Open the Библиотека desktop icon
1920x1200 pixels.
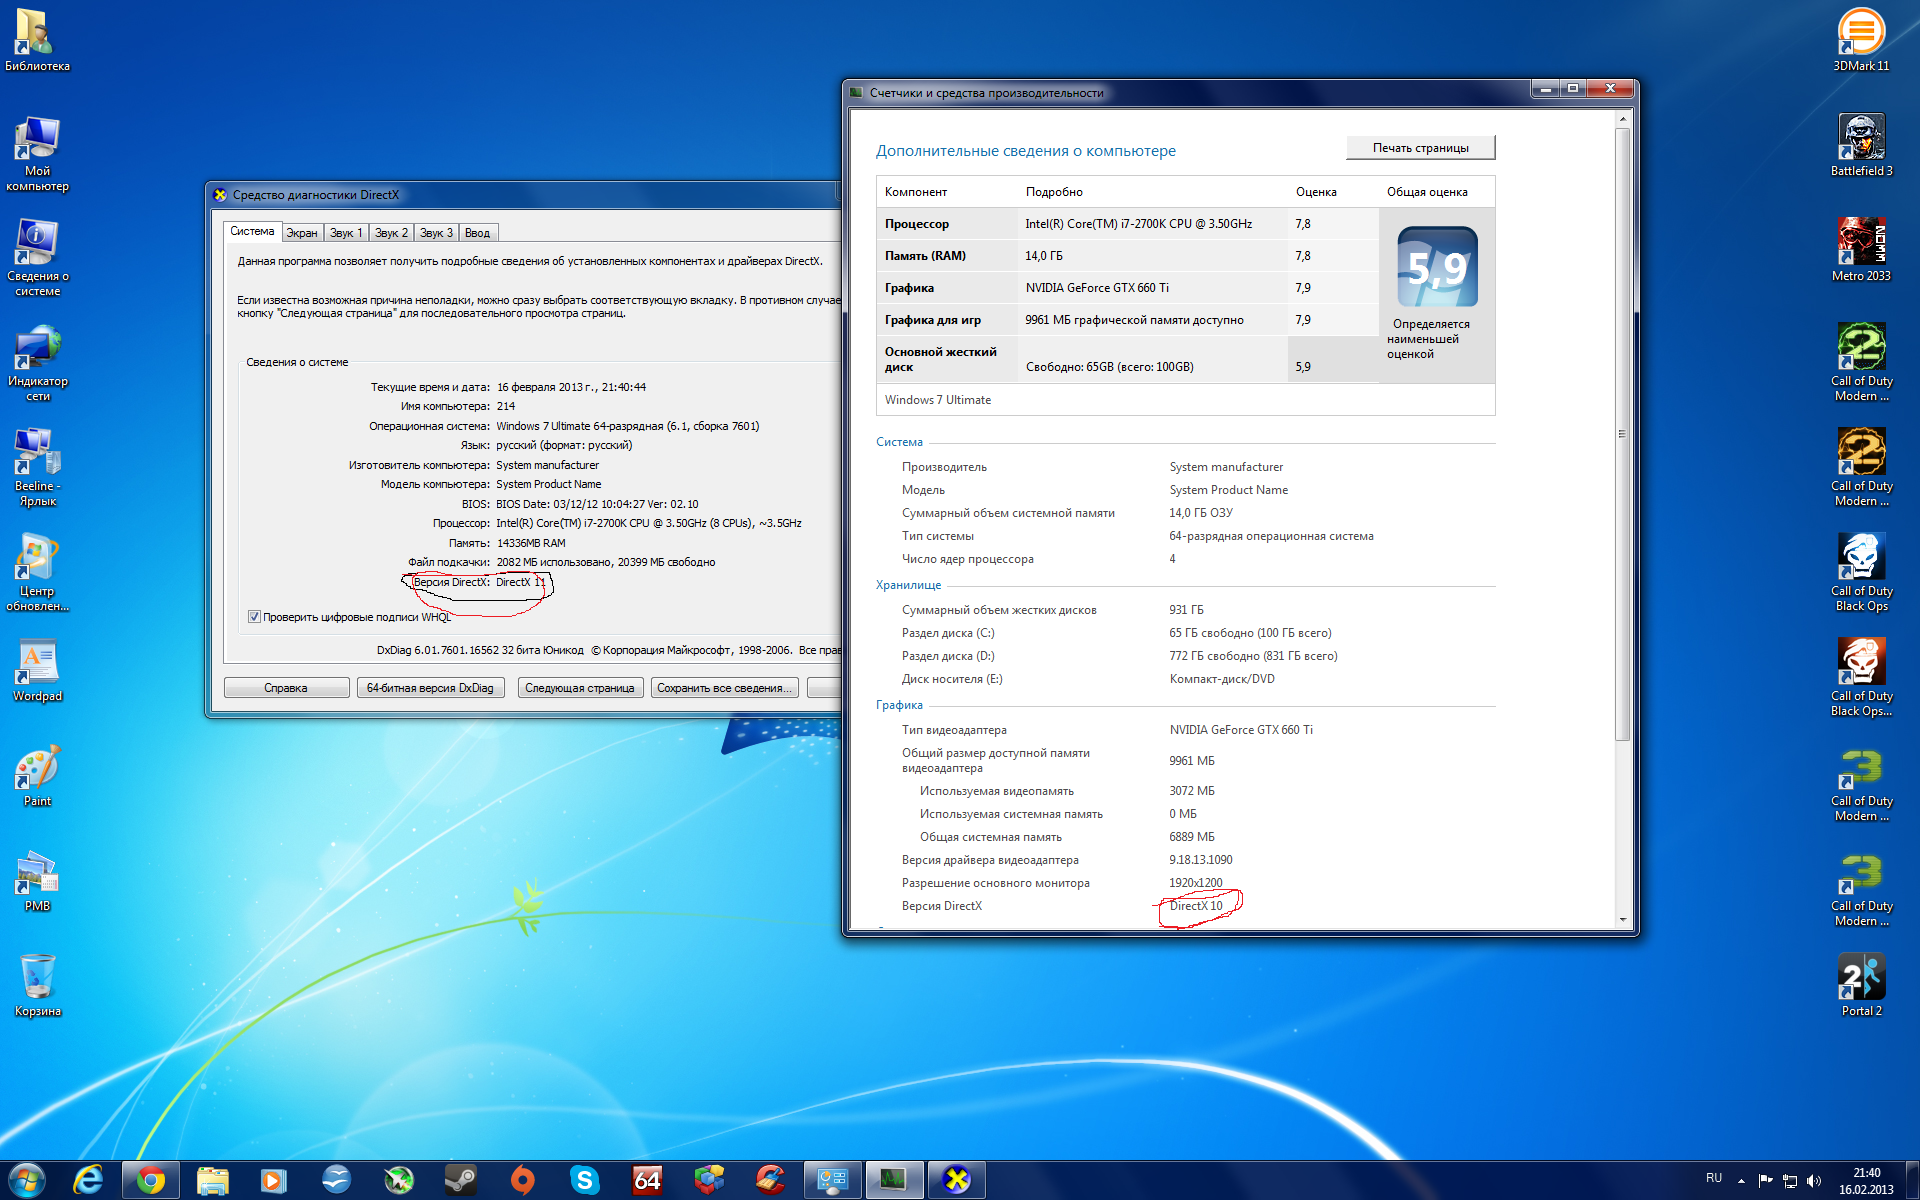click(37, 40)
